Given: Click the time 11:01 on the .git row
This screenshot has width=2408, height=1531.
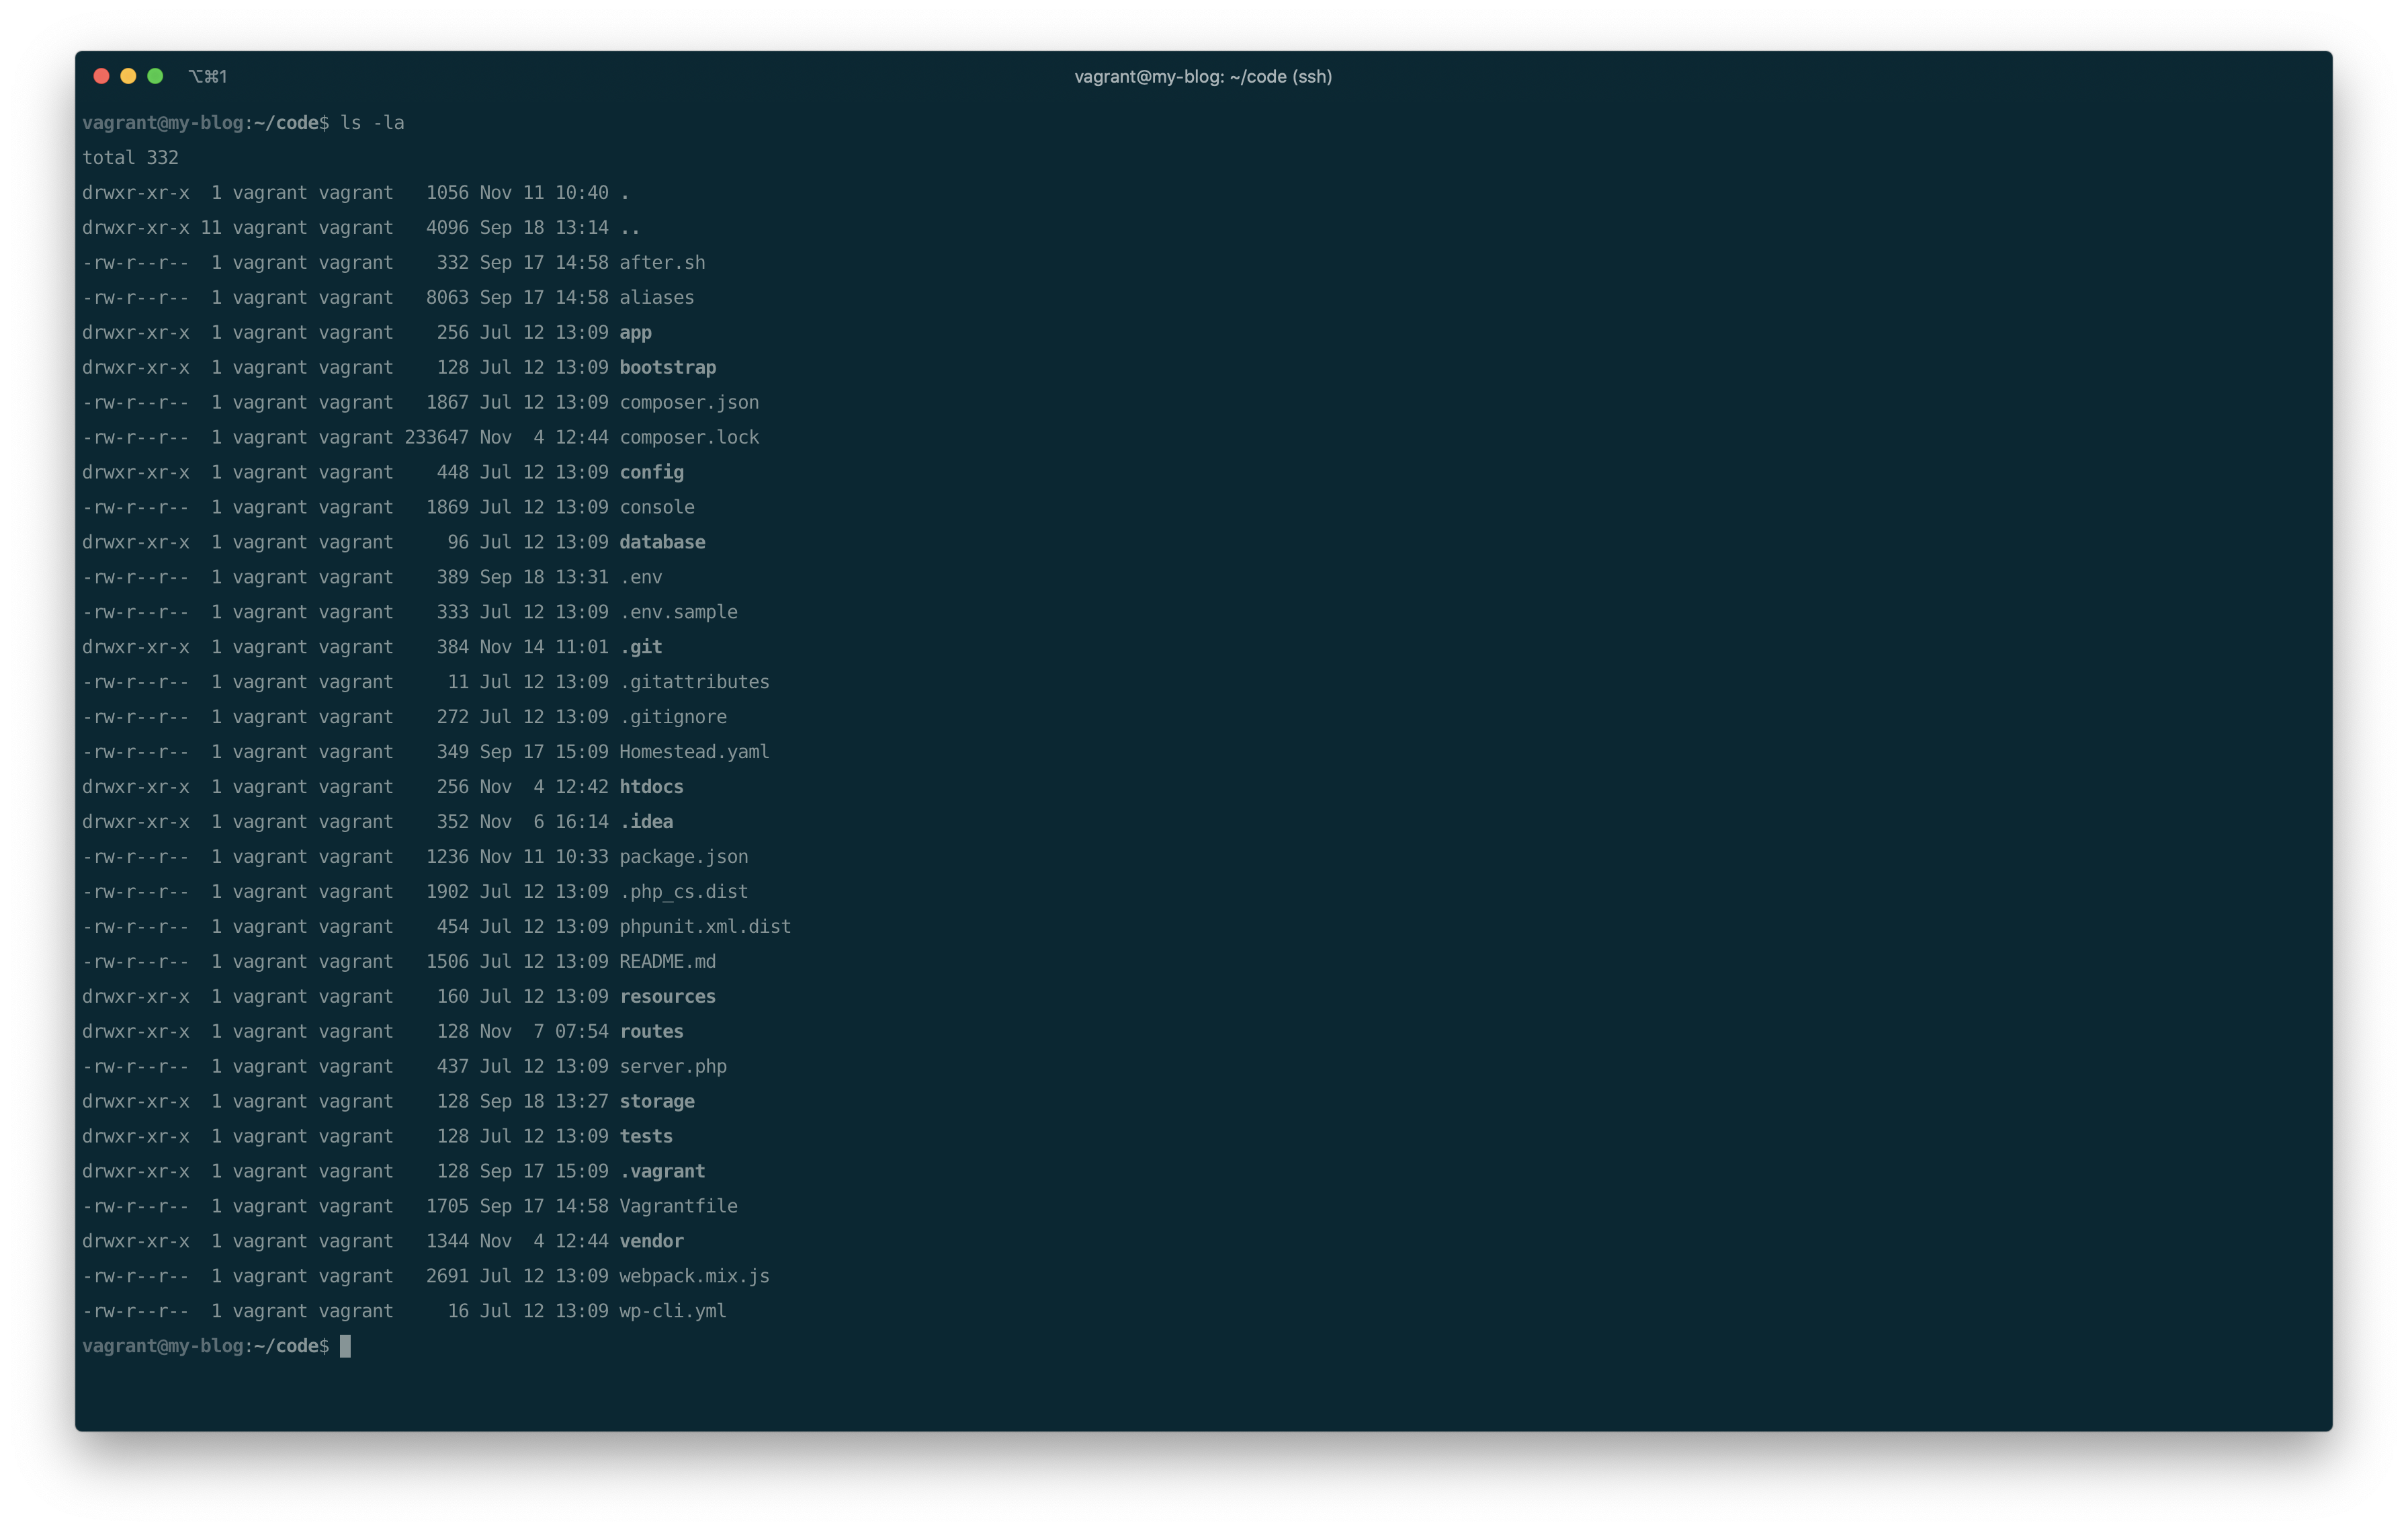Looking at the screenshot, I should click(x=582, y=647).
